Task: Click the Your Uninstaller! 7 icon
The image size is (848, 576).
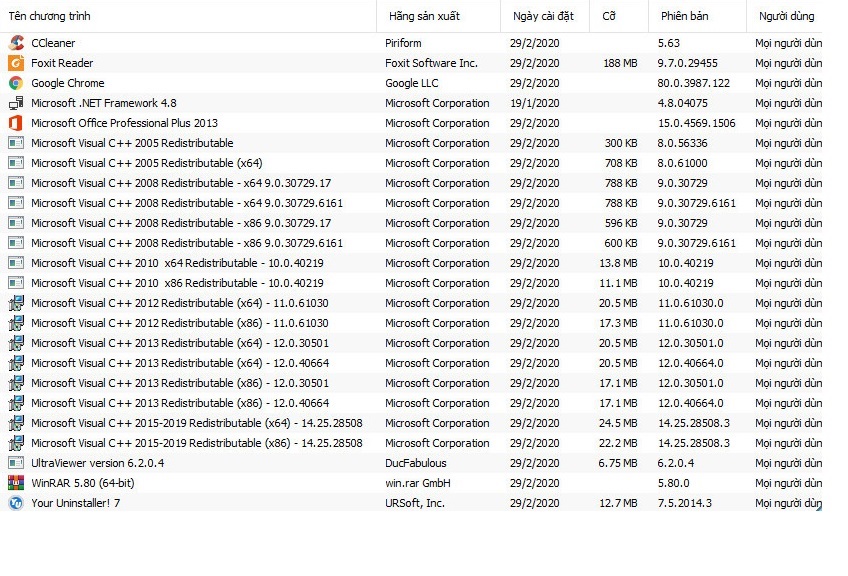Action: 16,503
